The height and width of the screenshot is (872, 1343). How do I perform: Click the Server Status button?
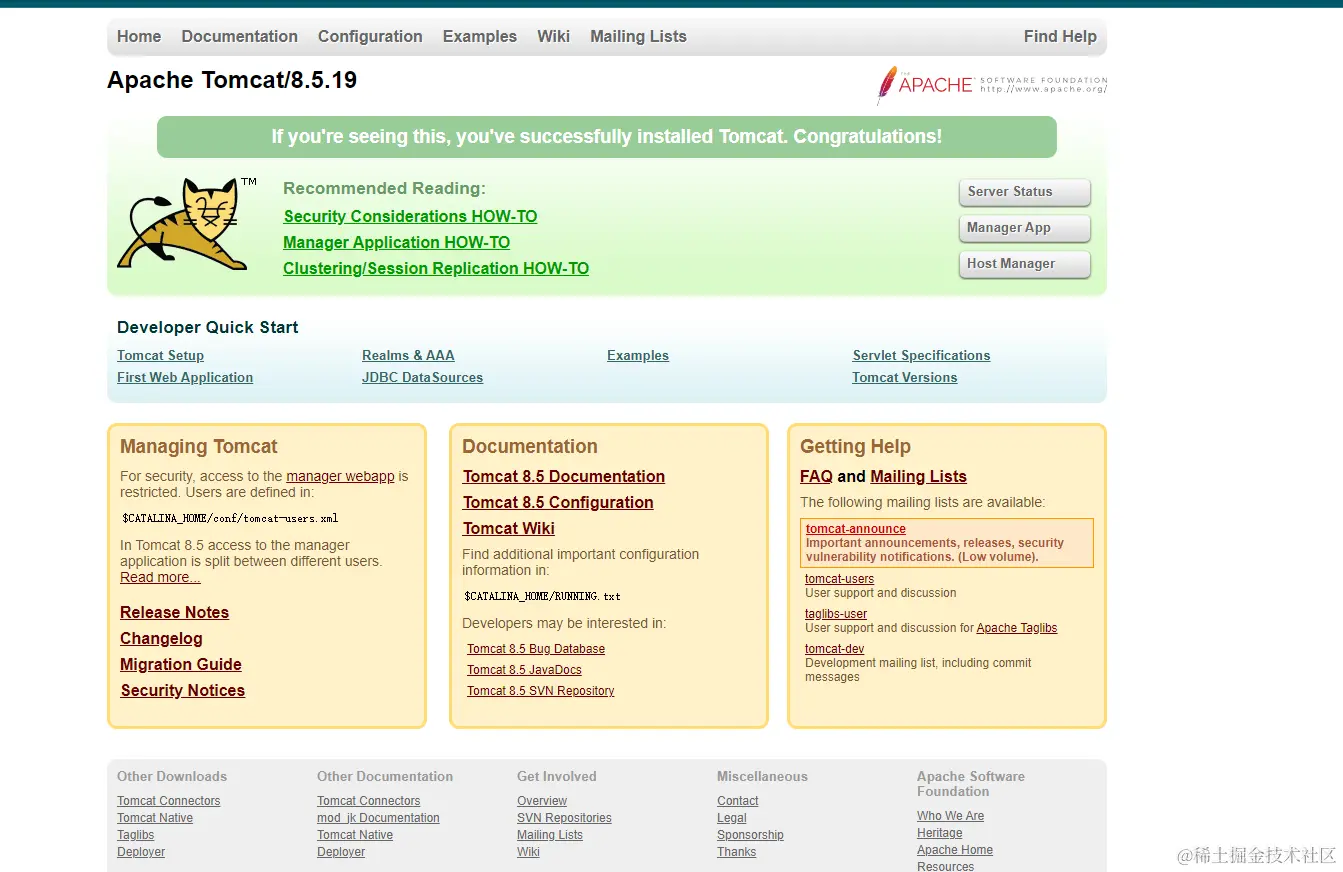click(1024, 192)
